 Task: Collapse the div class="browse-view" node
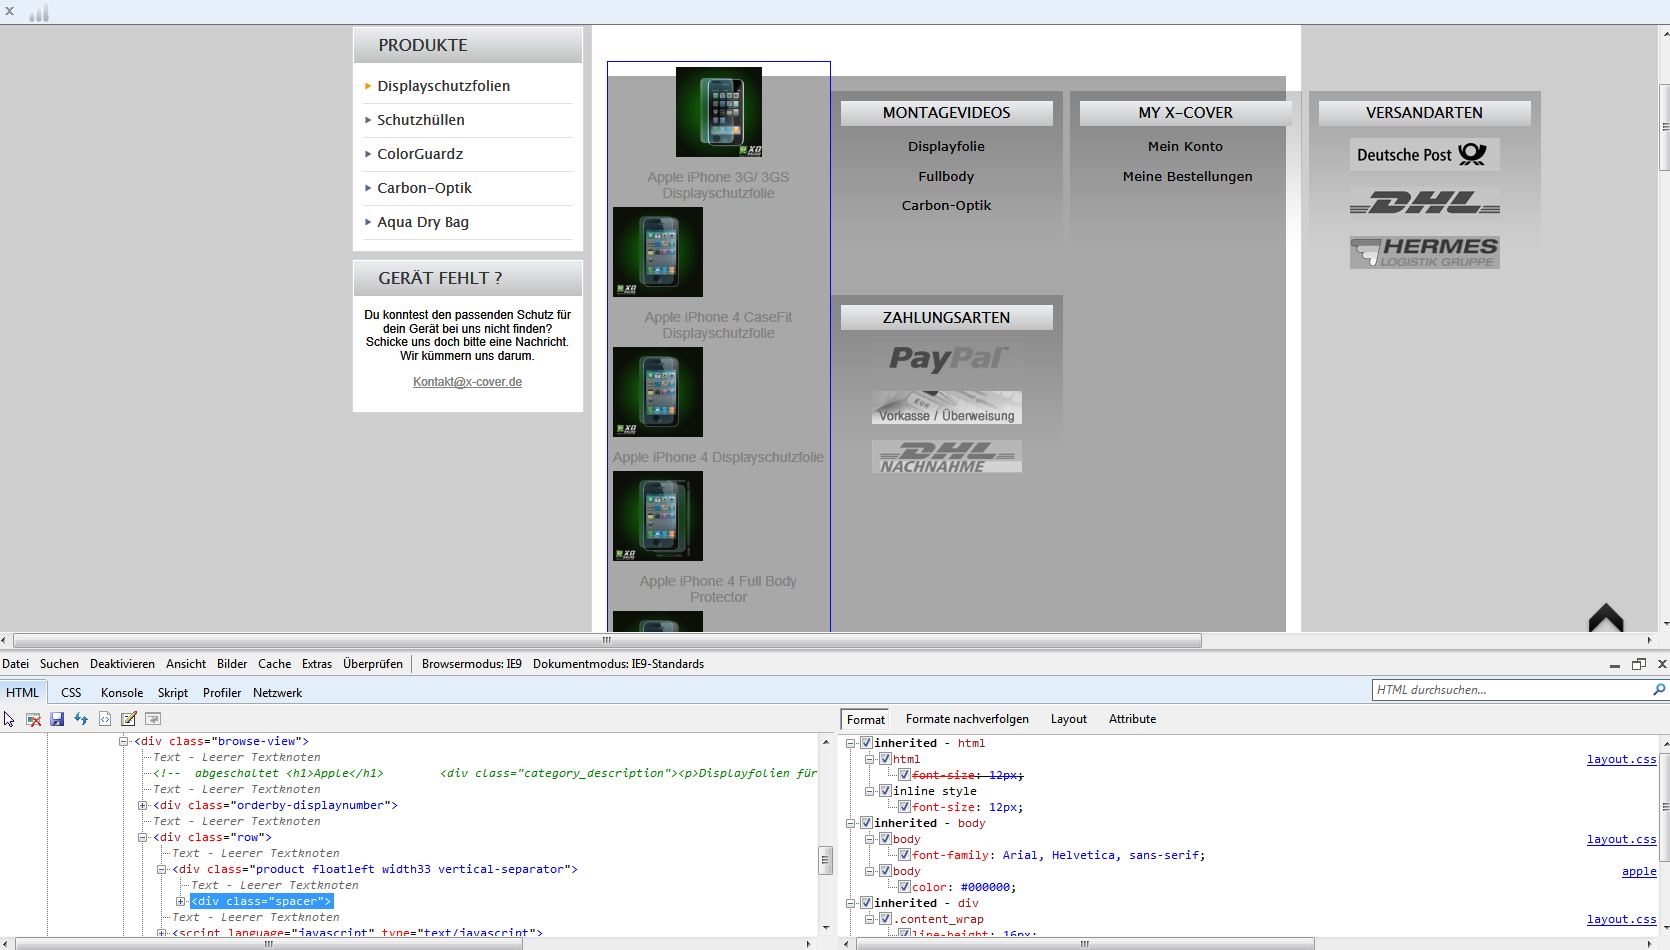(x=124, y=742)
